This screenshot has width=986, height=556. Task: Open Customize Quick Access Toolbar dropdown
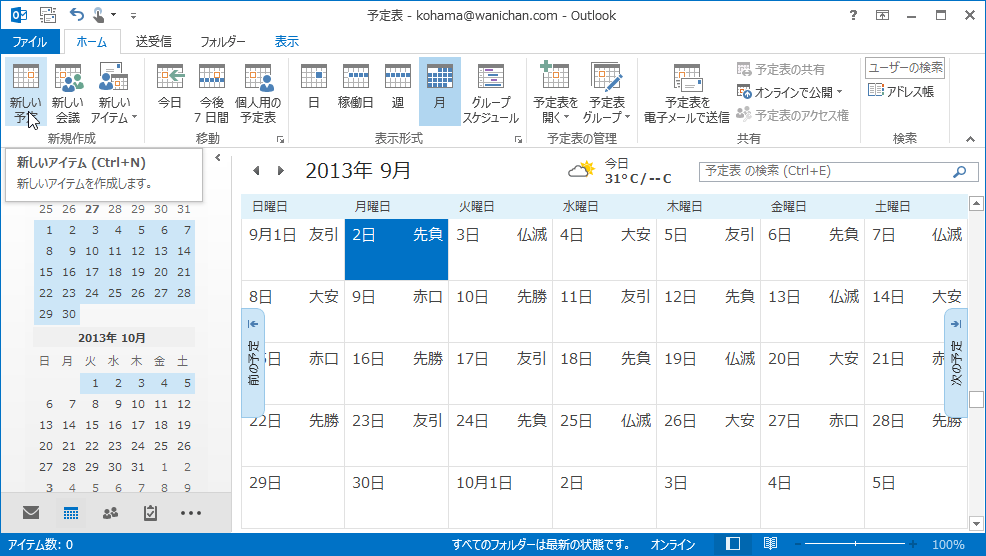pyautogui.click(x=133, y=15)
